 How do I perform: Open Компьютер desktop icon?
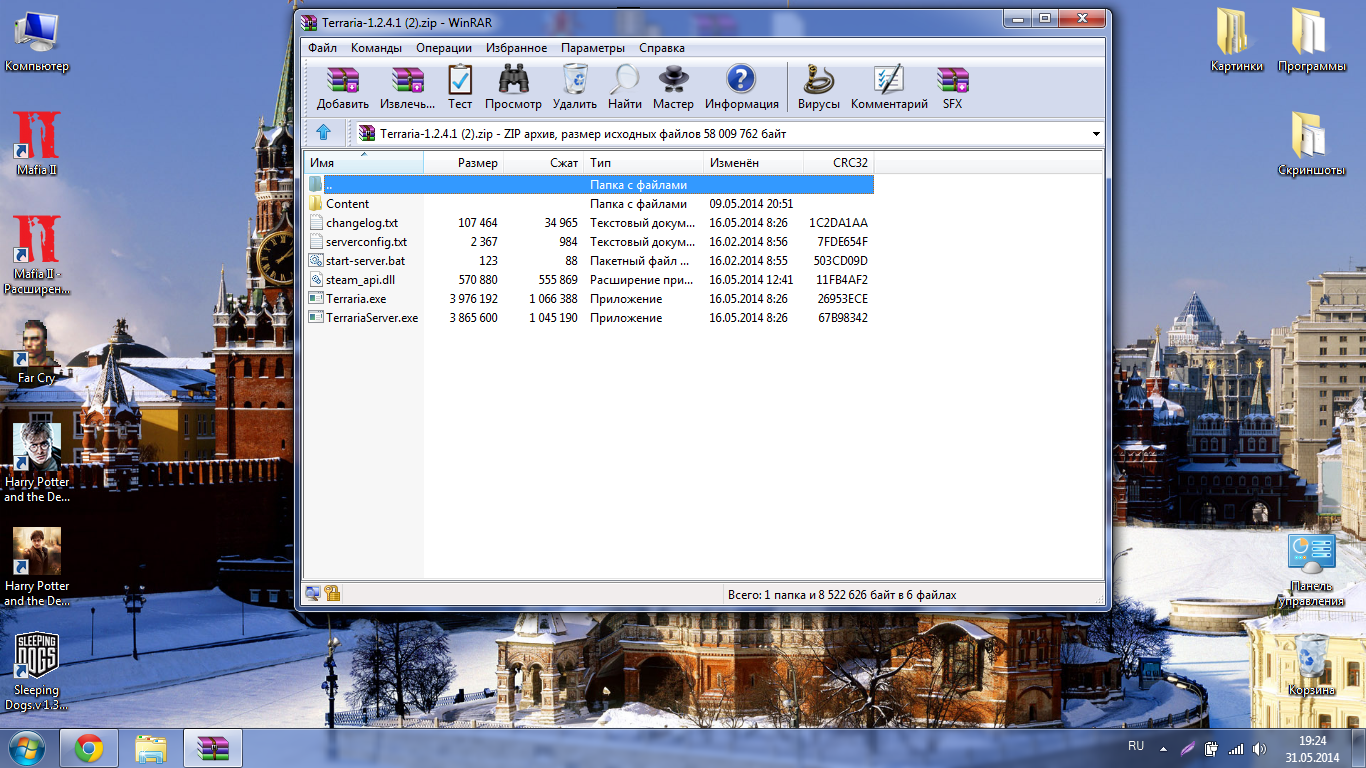coord(37,42)
